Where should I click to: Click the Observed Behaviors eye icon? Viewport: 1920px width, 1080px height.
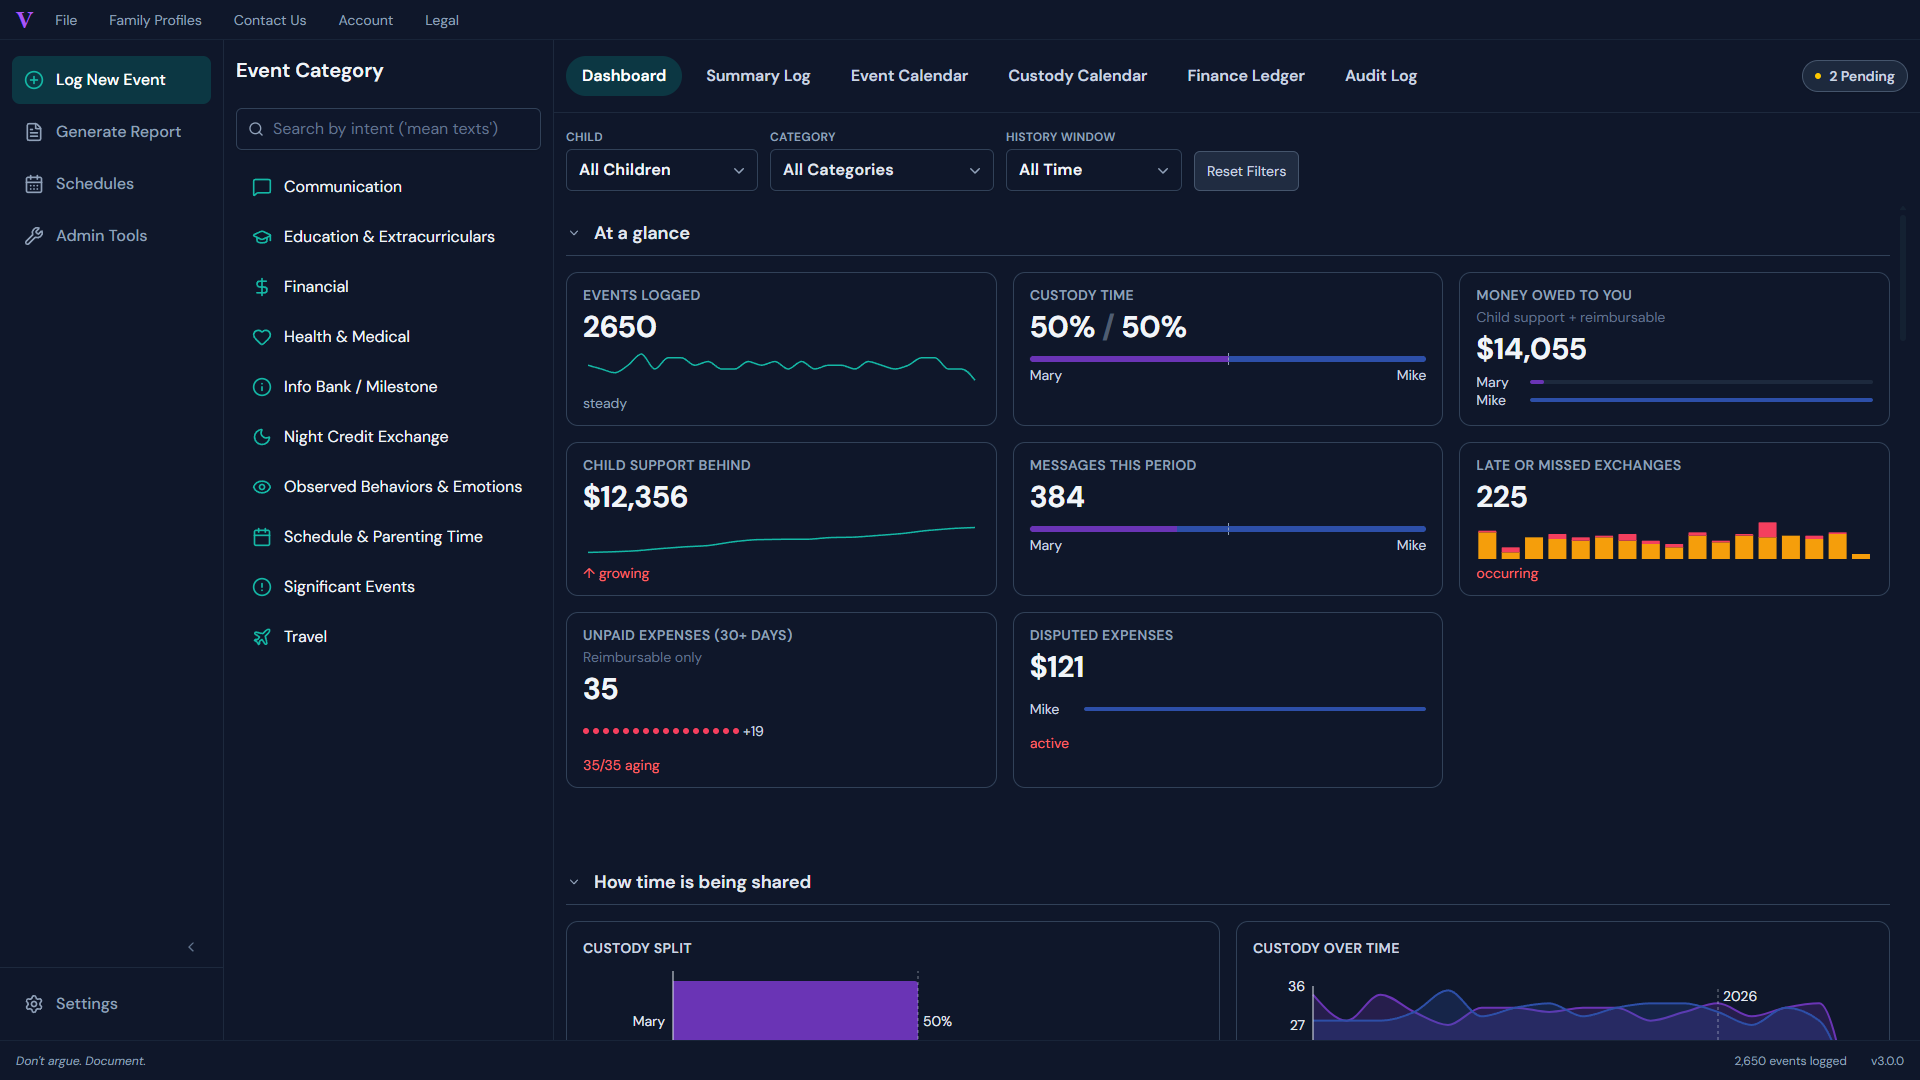point(262,487)
